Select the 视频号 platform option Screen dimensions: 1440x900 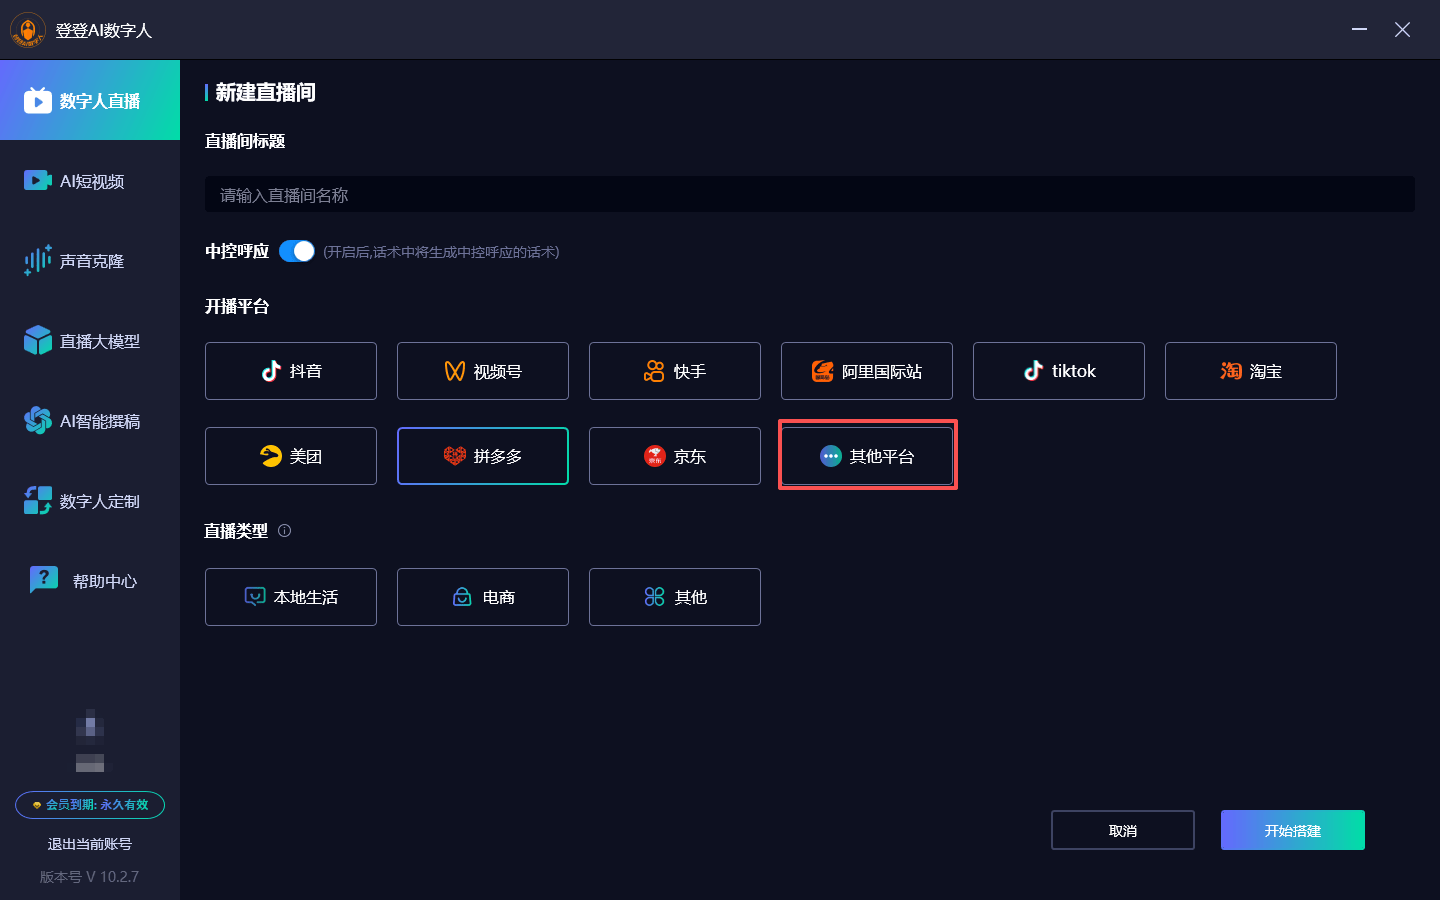coord(483,371)
